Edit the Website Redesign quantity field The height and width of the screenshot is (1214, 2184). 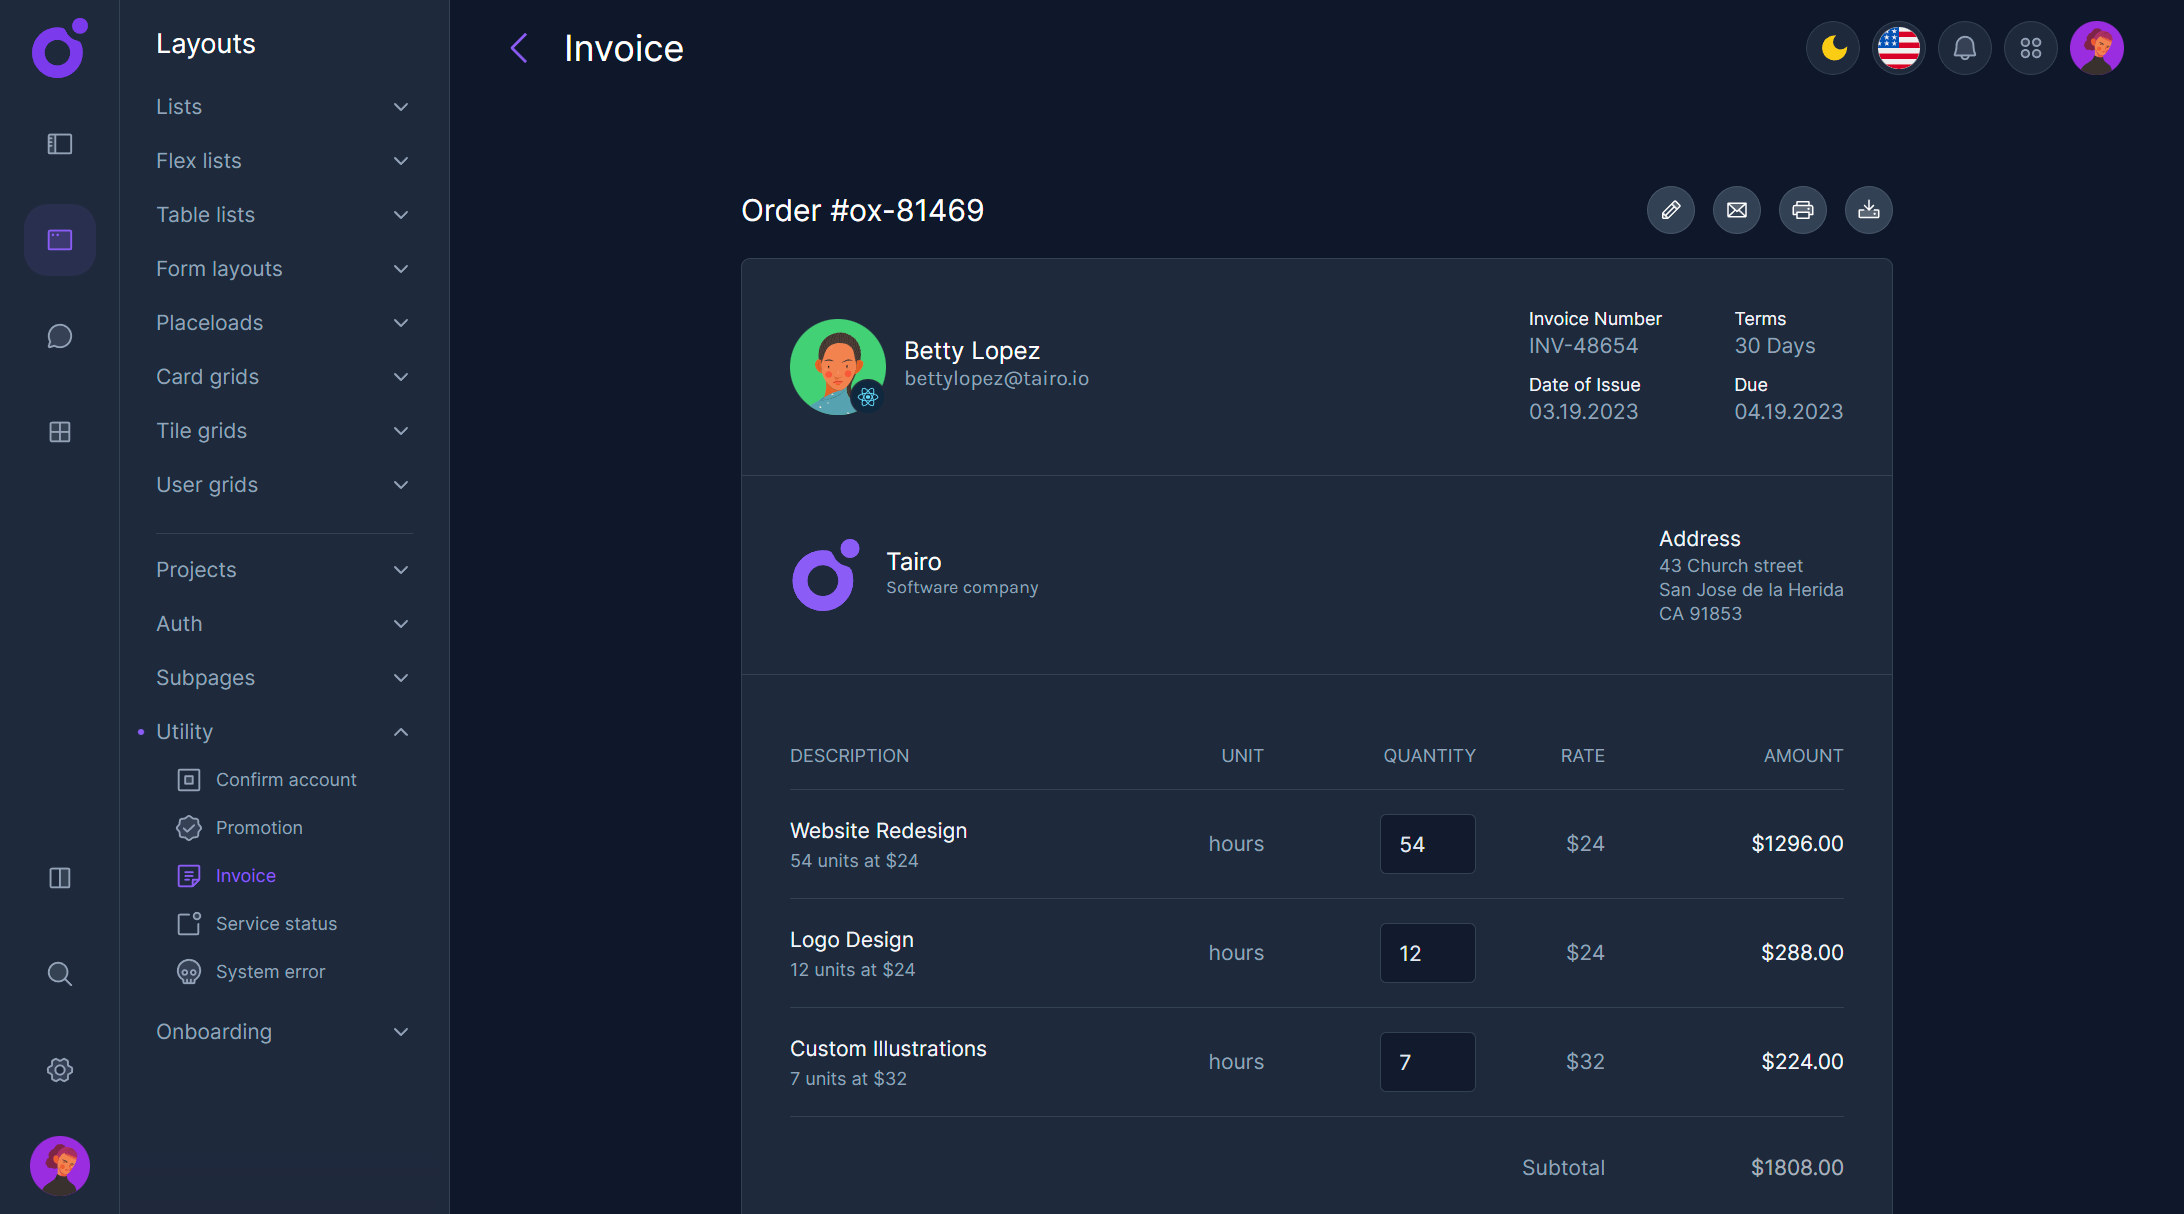tap(1427, 843)
